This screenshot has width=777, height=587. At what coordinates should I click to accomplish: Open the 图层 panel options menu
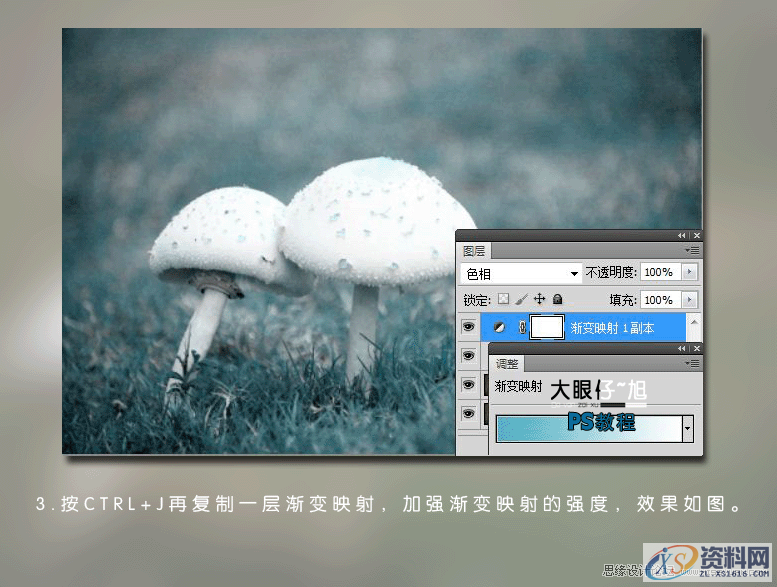tap(692, 251)
